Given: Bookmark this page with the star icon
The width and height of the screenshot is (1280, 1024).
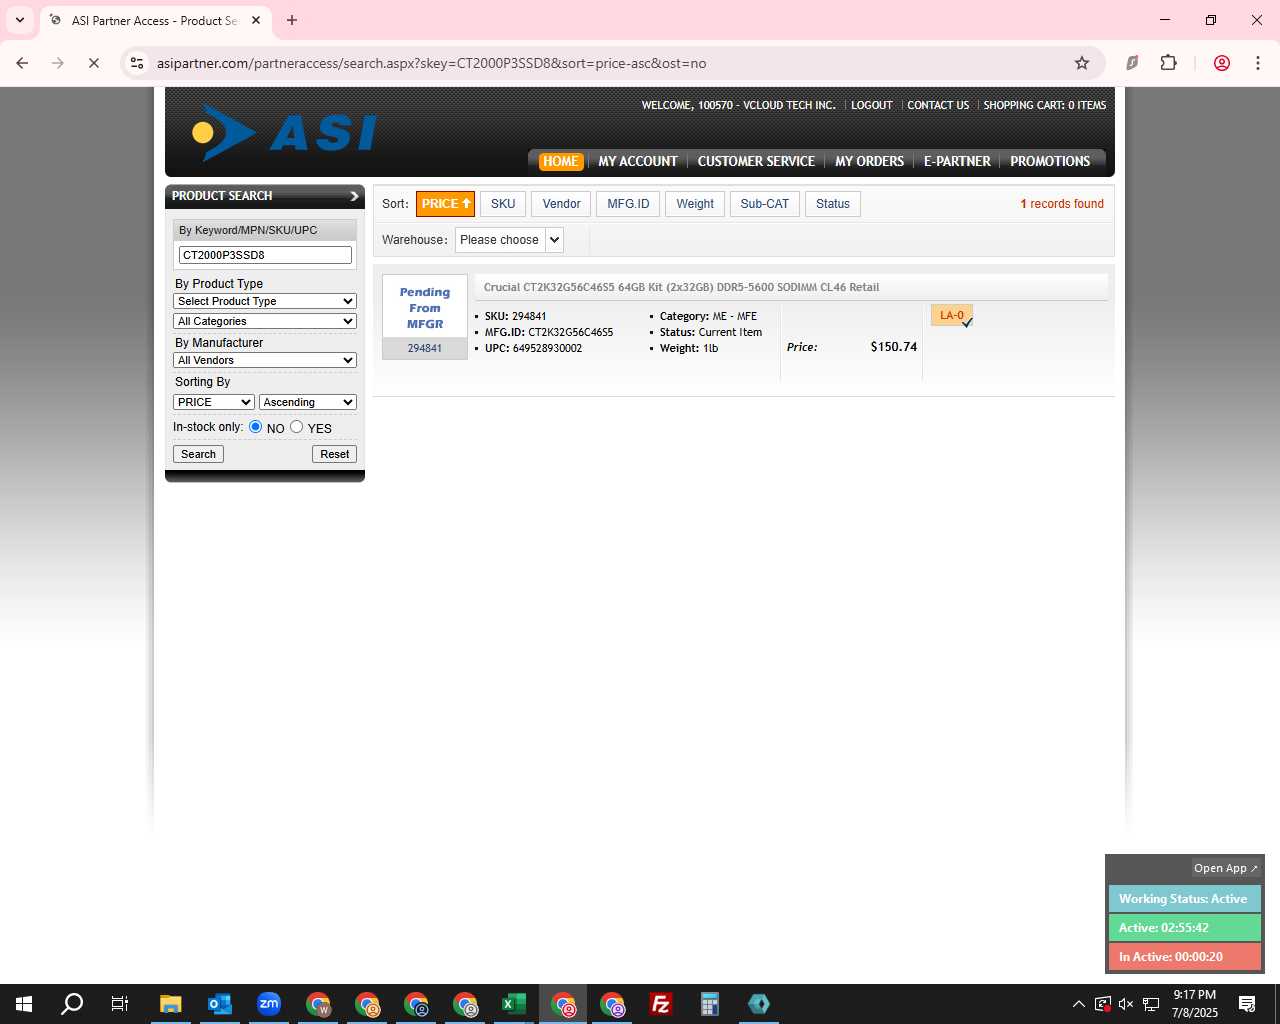Looking at the screenshot, I should coord(1082,63).
